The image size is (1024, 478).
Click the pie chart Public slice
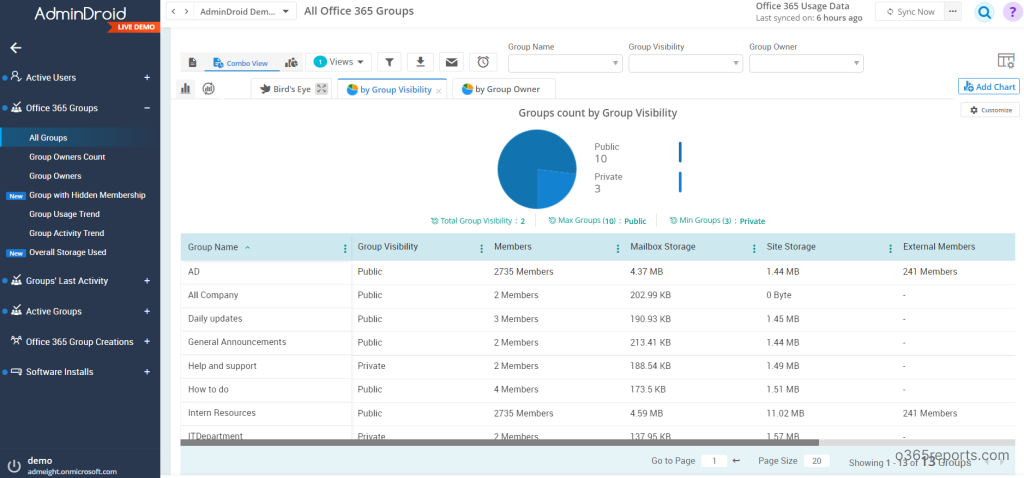click(522, 157)
